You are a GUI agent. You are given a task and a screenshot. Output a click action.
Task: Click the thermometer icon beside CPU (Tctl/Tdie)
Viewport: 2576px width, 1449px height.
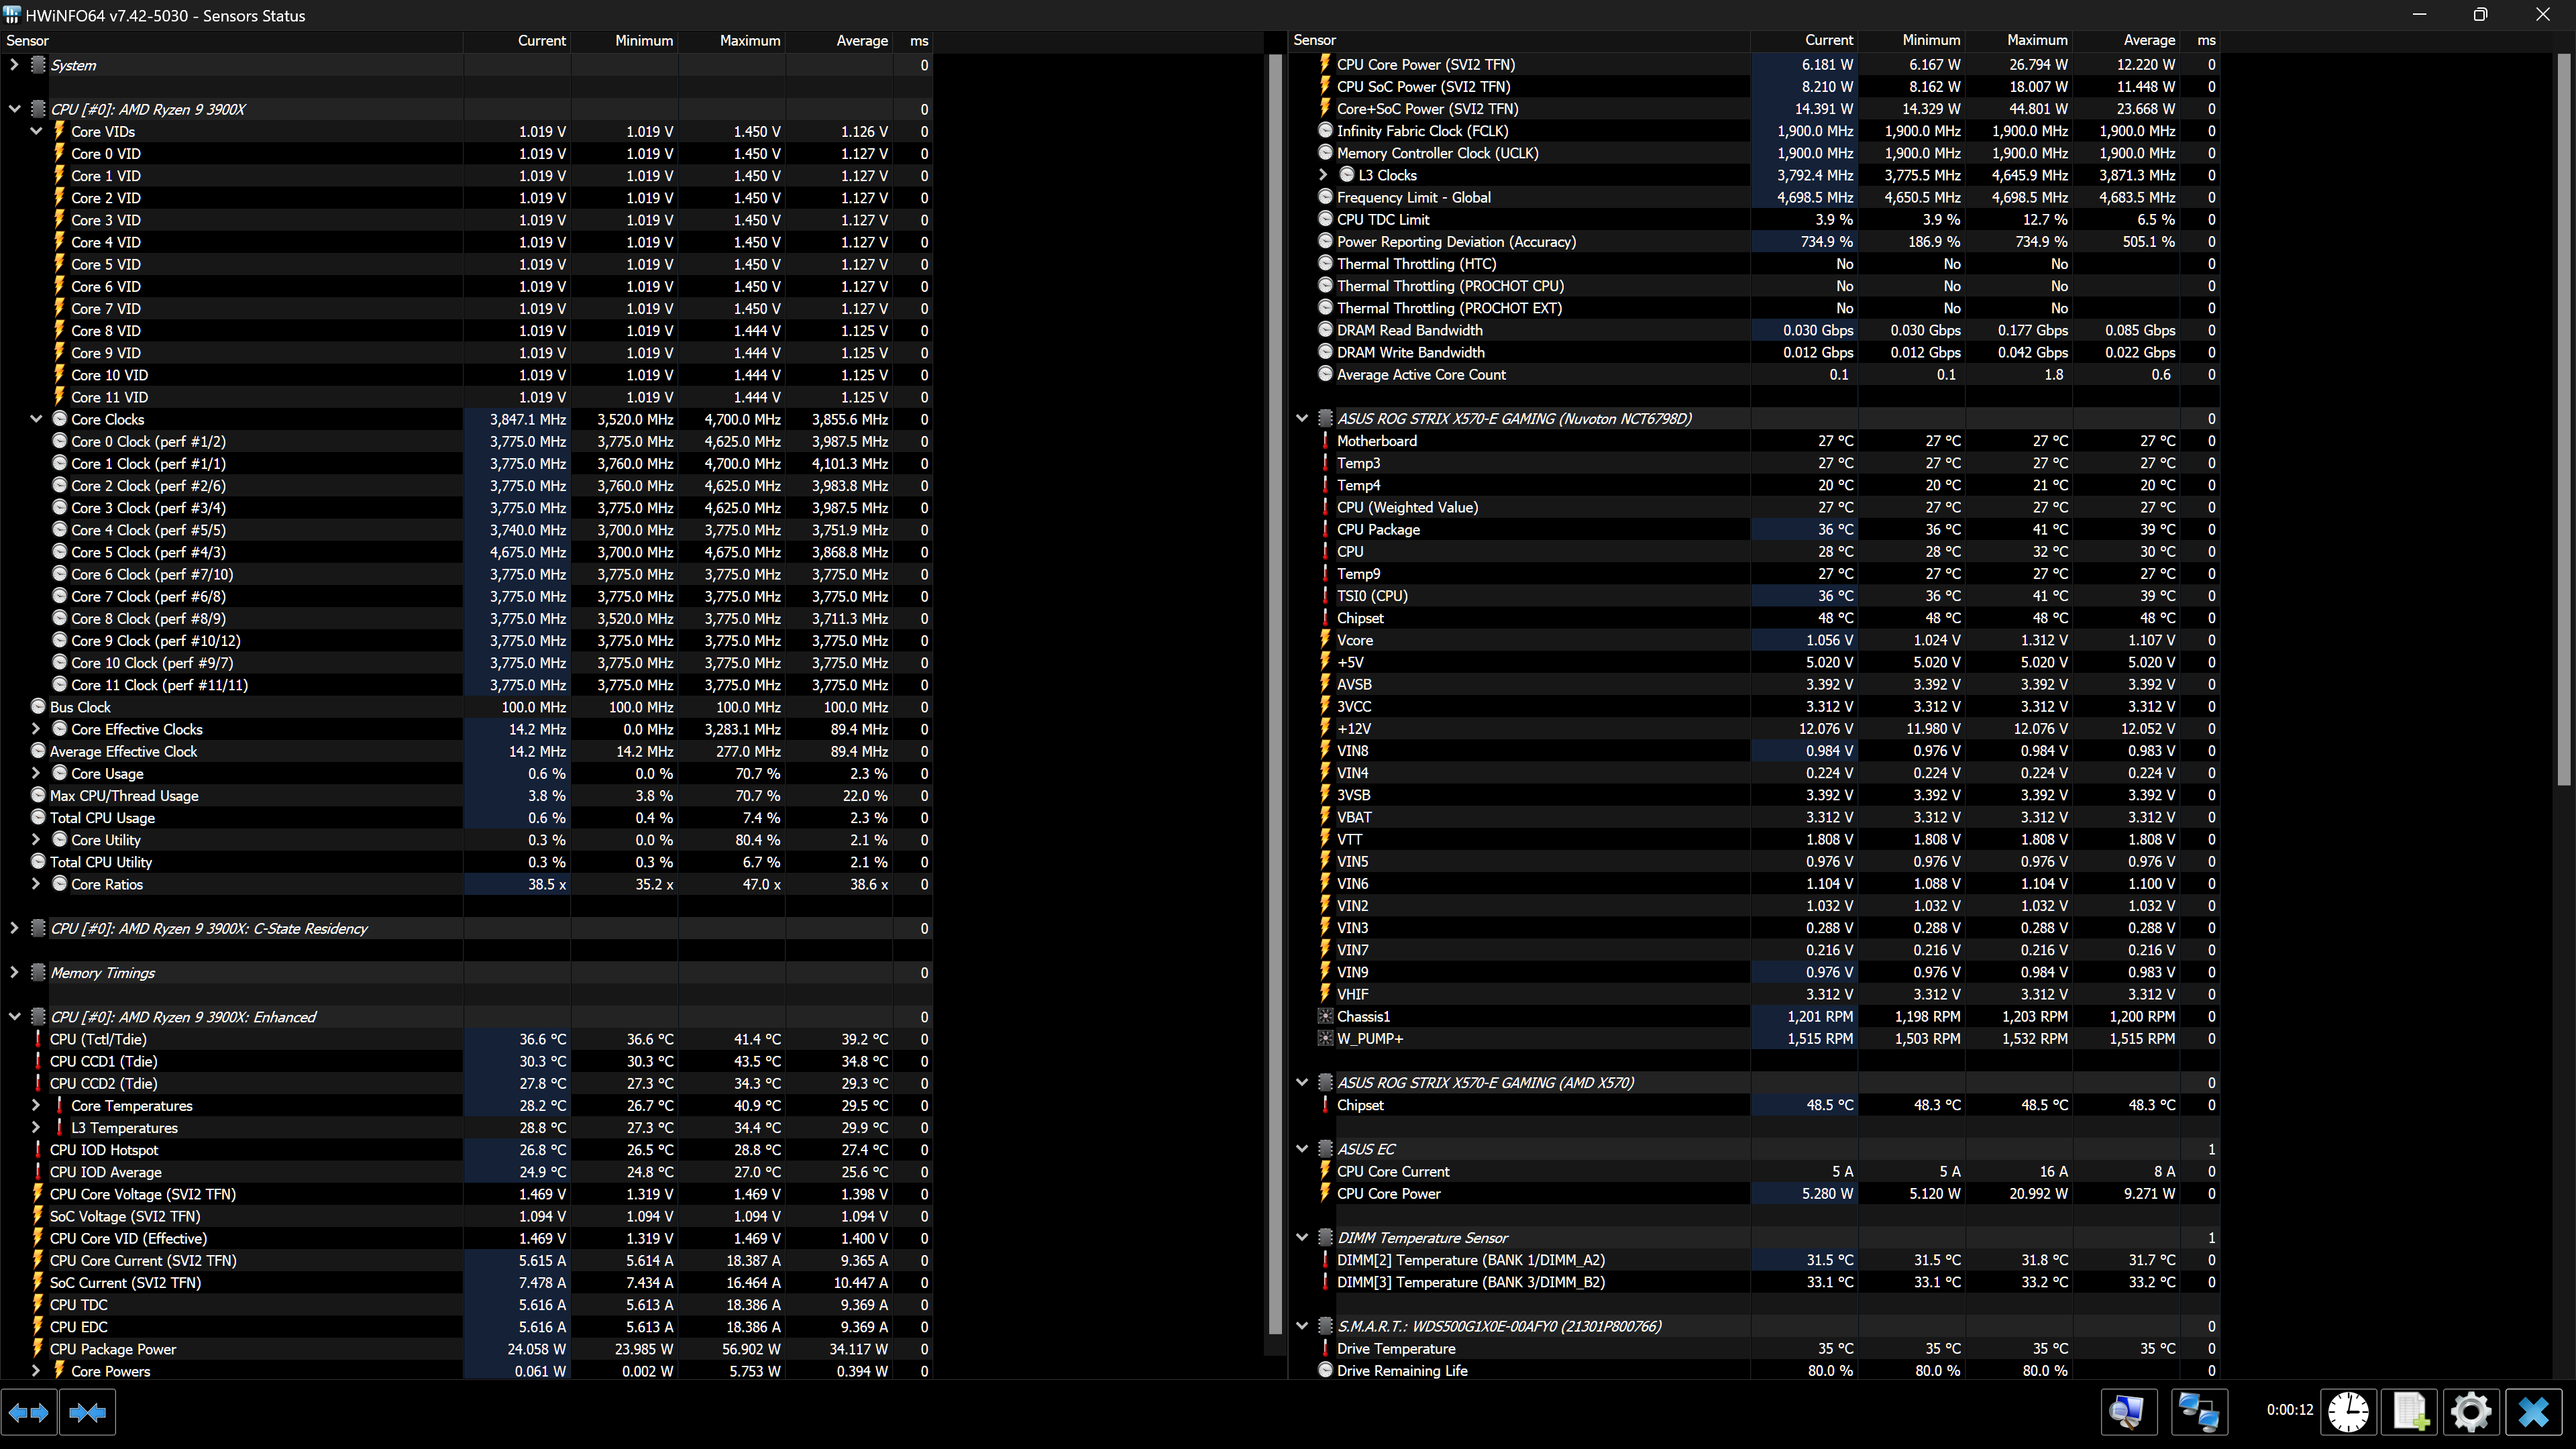tap(38, 1039)
